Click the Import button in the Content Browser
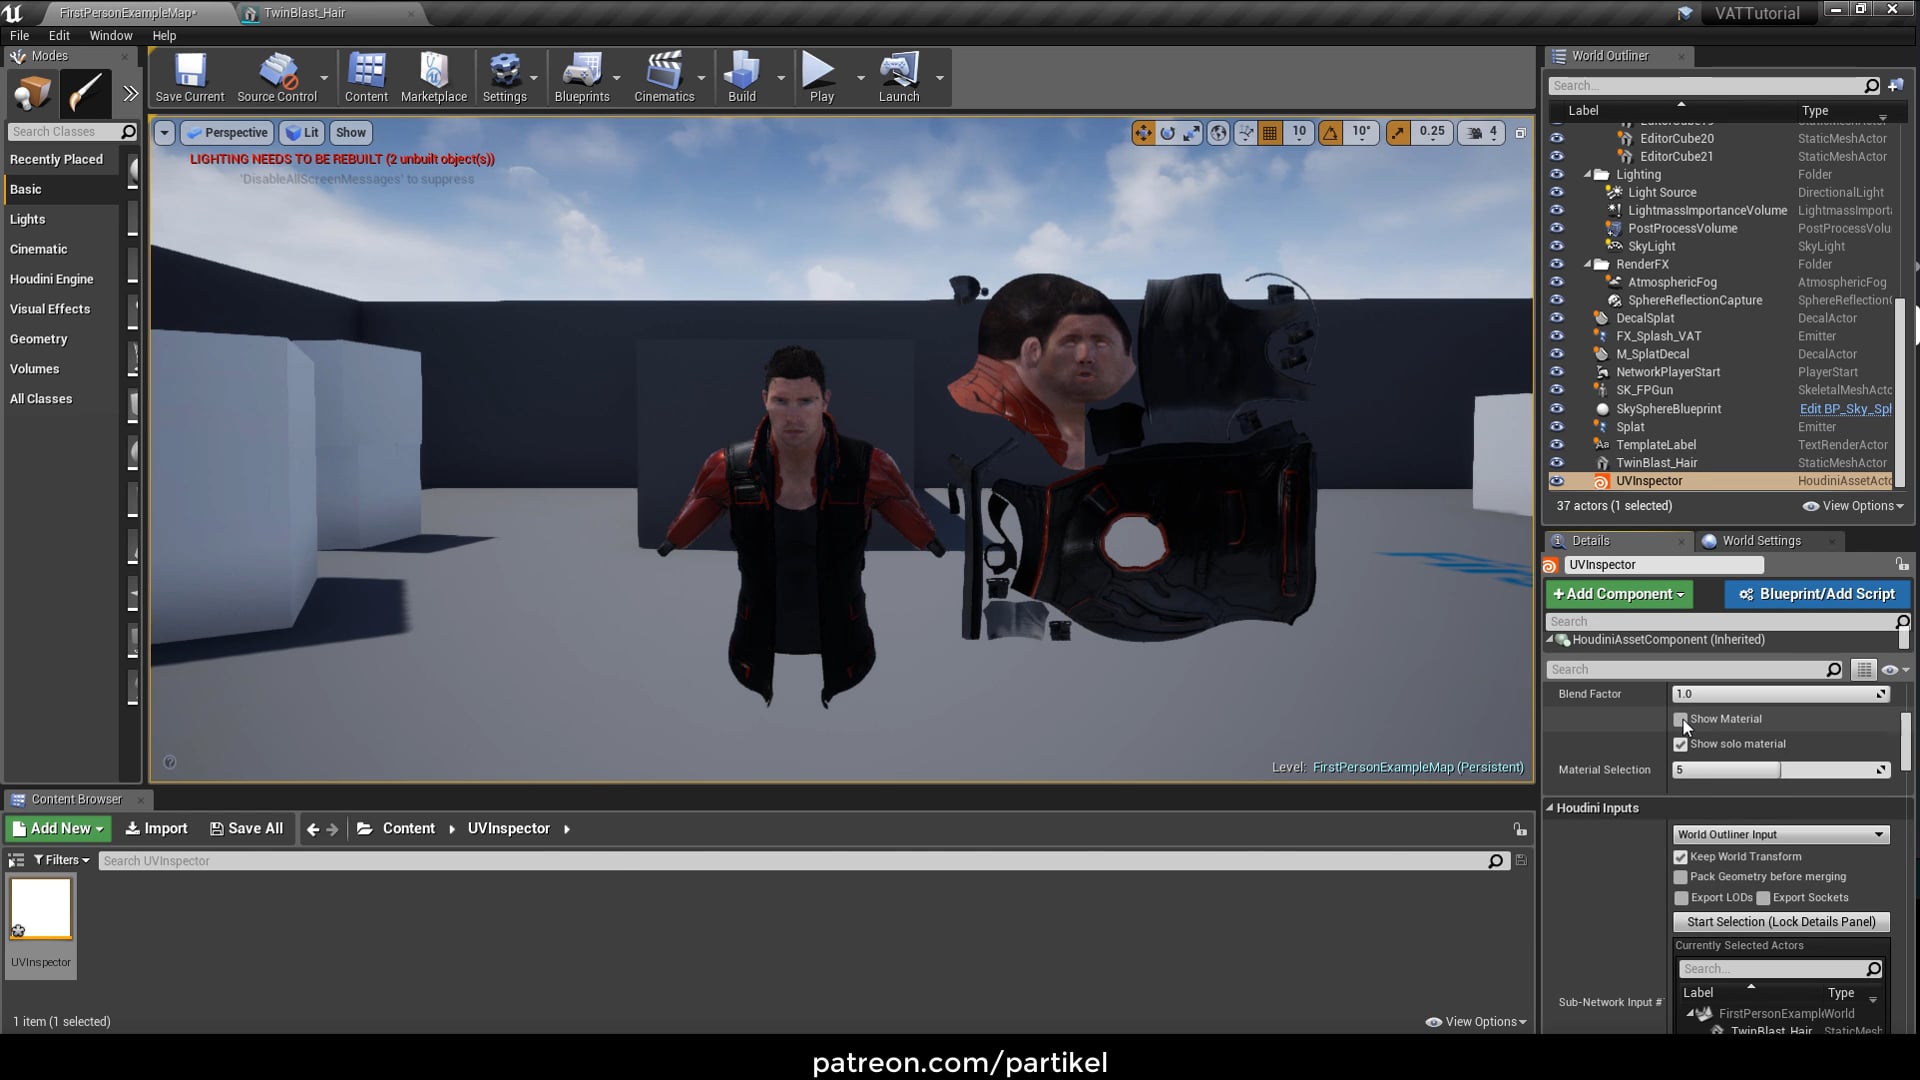 point(156,828)
